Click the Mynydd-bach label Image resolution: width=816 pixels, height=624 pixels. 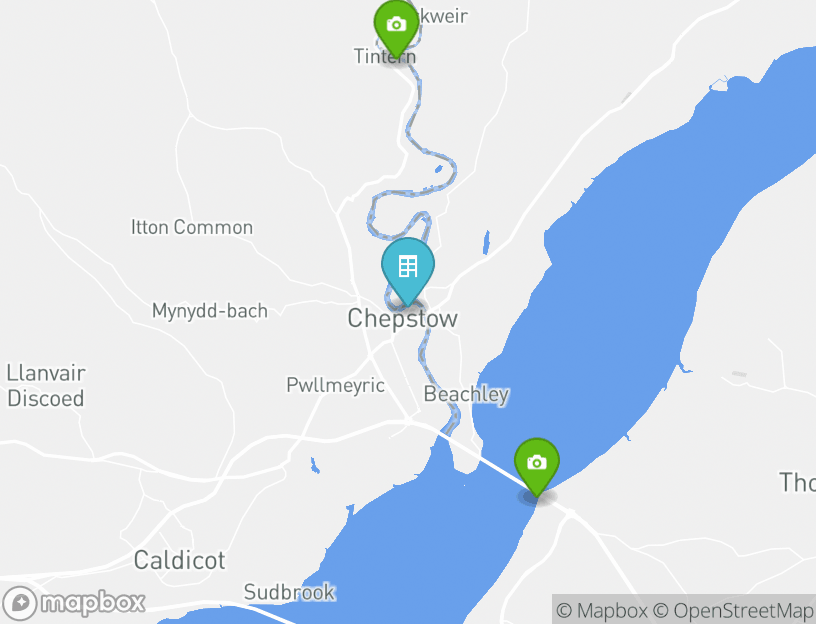[210, 311]
